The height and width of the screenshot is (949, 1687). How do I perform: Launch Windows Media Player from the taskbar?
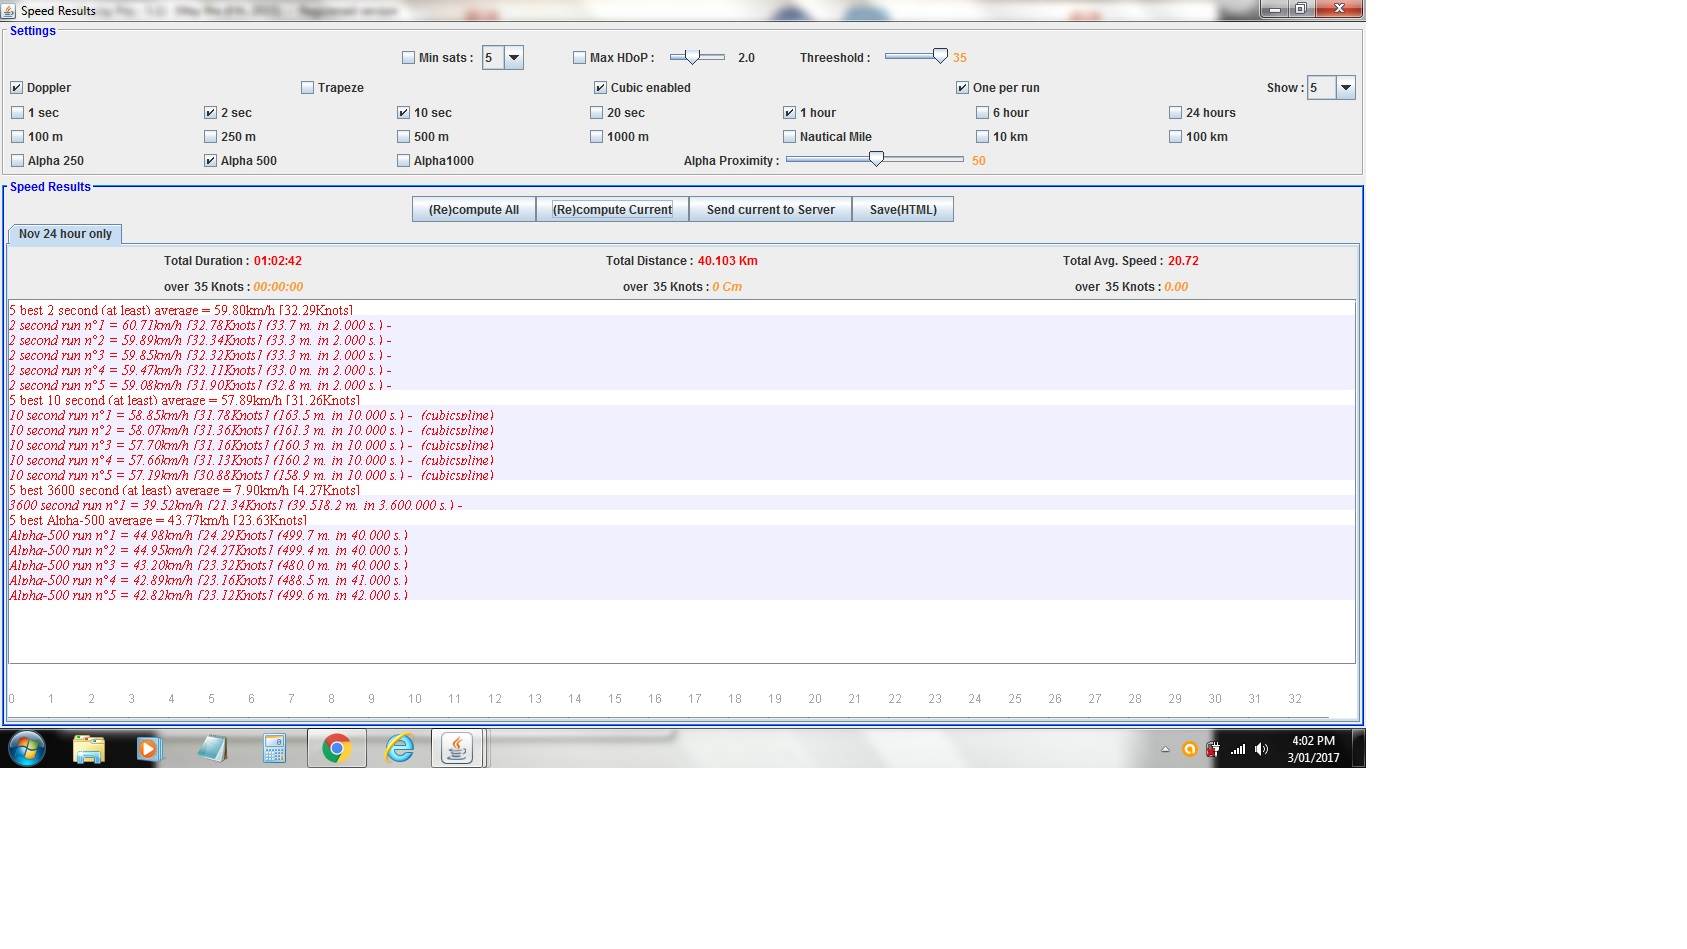tap(149, 748)
